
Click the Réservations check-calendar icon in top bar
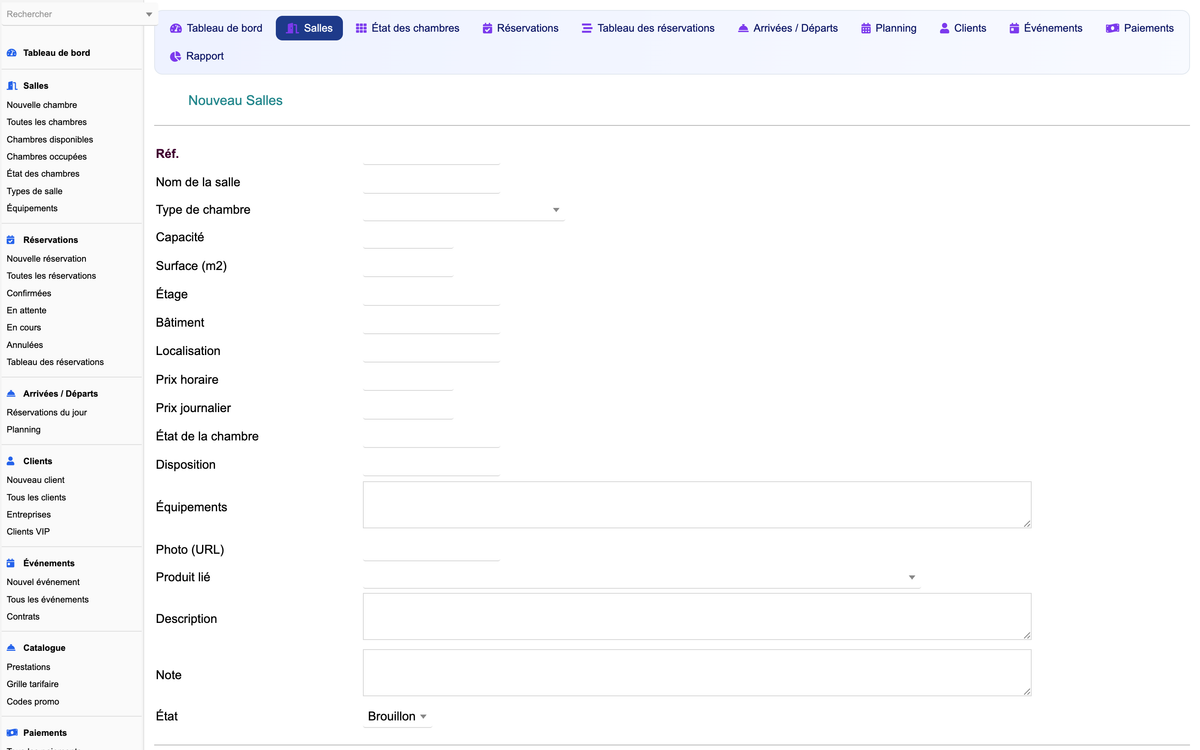click(487, 28)
